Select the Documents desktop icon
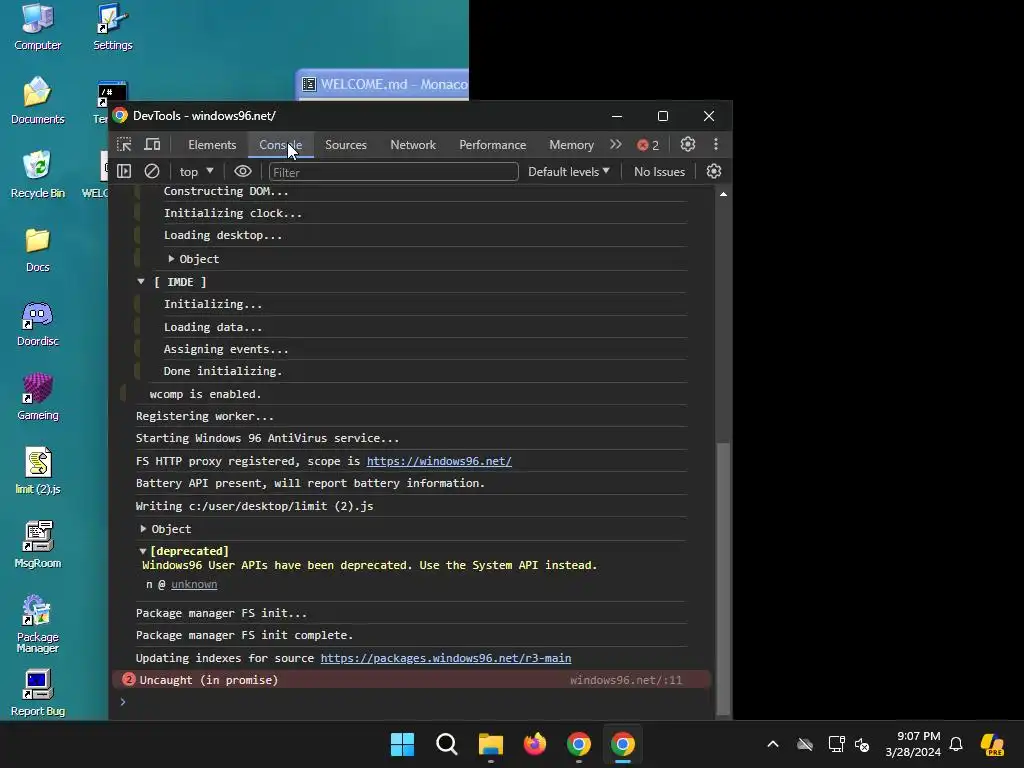The image size is (1024, 768). 37,101
